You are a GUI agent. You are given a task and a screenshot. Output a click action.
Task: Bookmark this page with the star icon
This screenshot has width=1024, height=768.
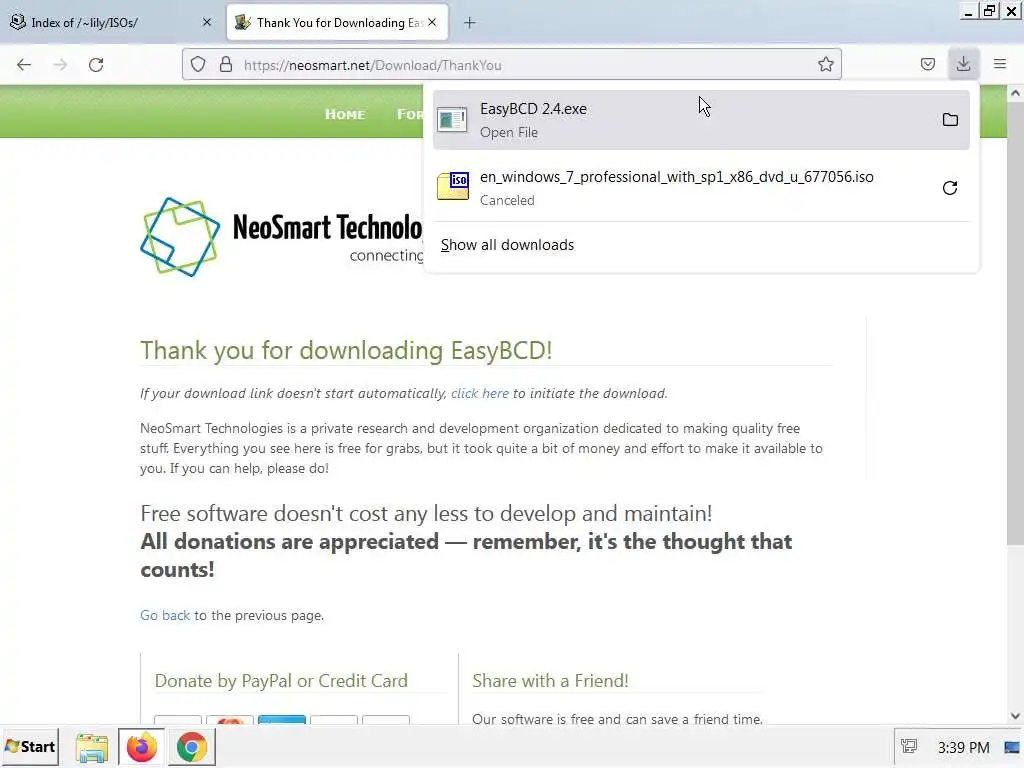coord(825,65)
